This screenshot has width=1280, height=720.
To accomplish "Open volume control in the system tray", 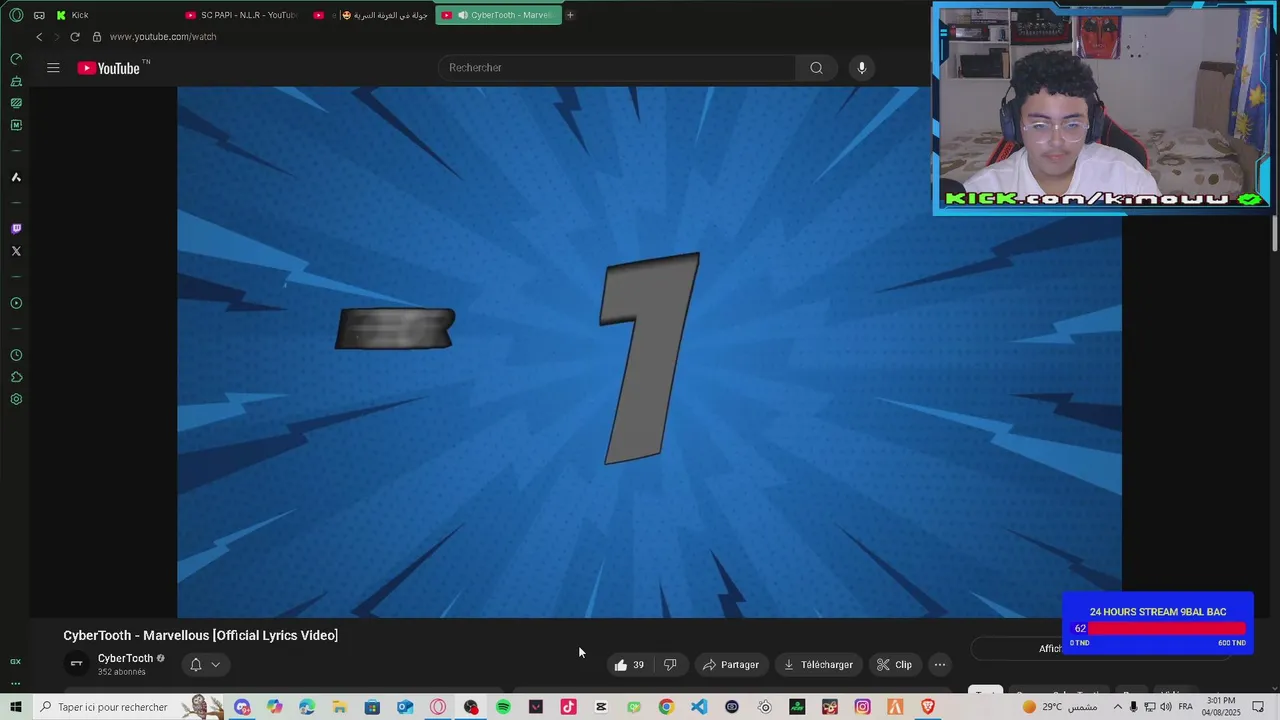I will [x=1166, y=707].
